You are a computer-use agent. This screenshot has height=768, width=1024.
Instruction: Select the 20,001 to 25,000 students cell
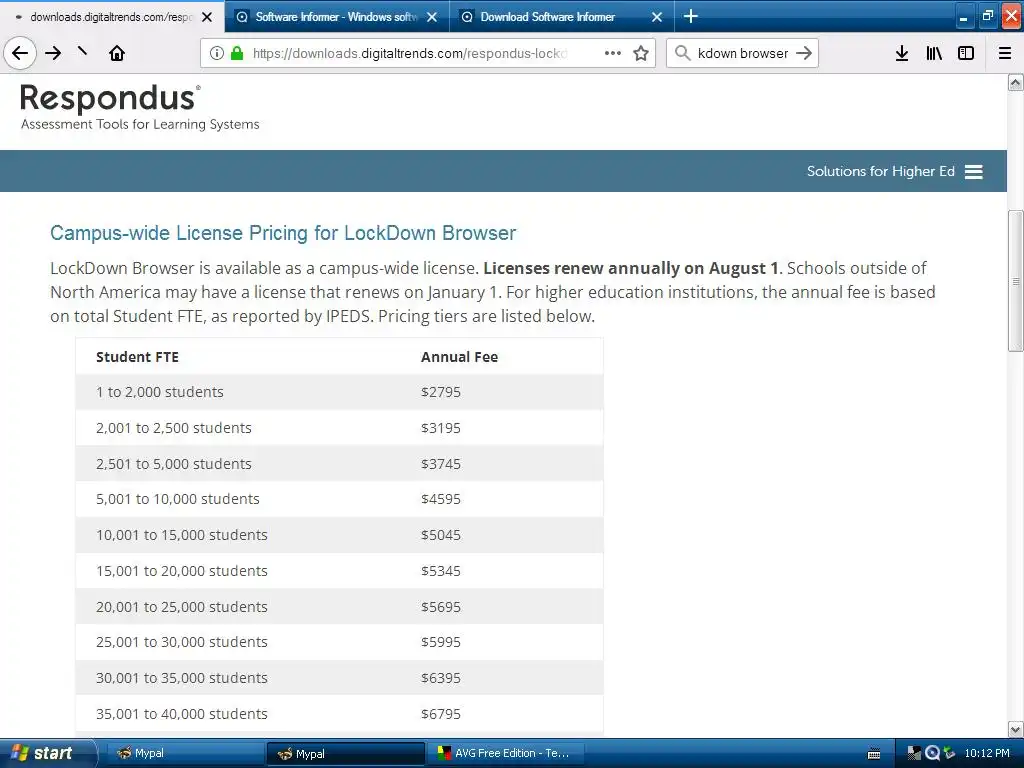coord(182,607)
